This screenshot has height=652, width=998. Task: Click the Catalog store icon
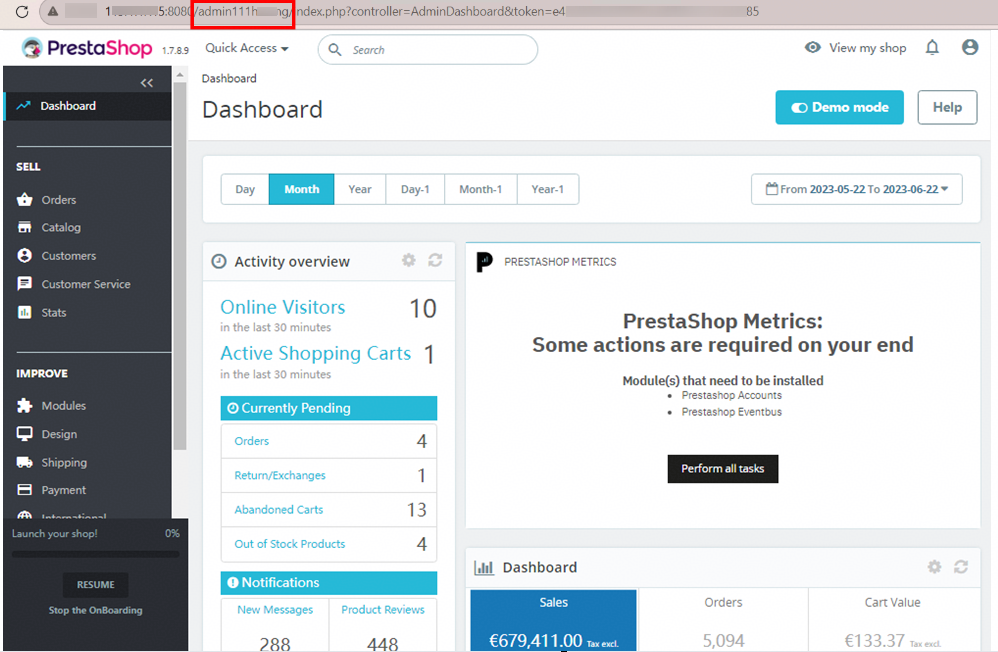tap(24, 227)
